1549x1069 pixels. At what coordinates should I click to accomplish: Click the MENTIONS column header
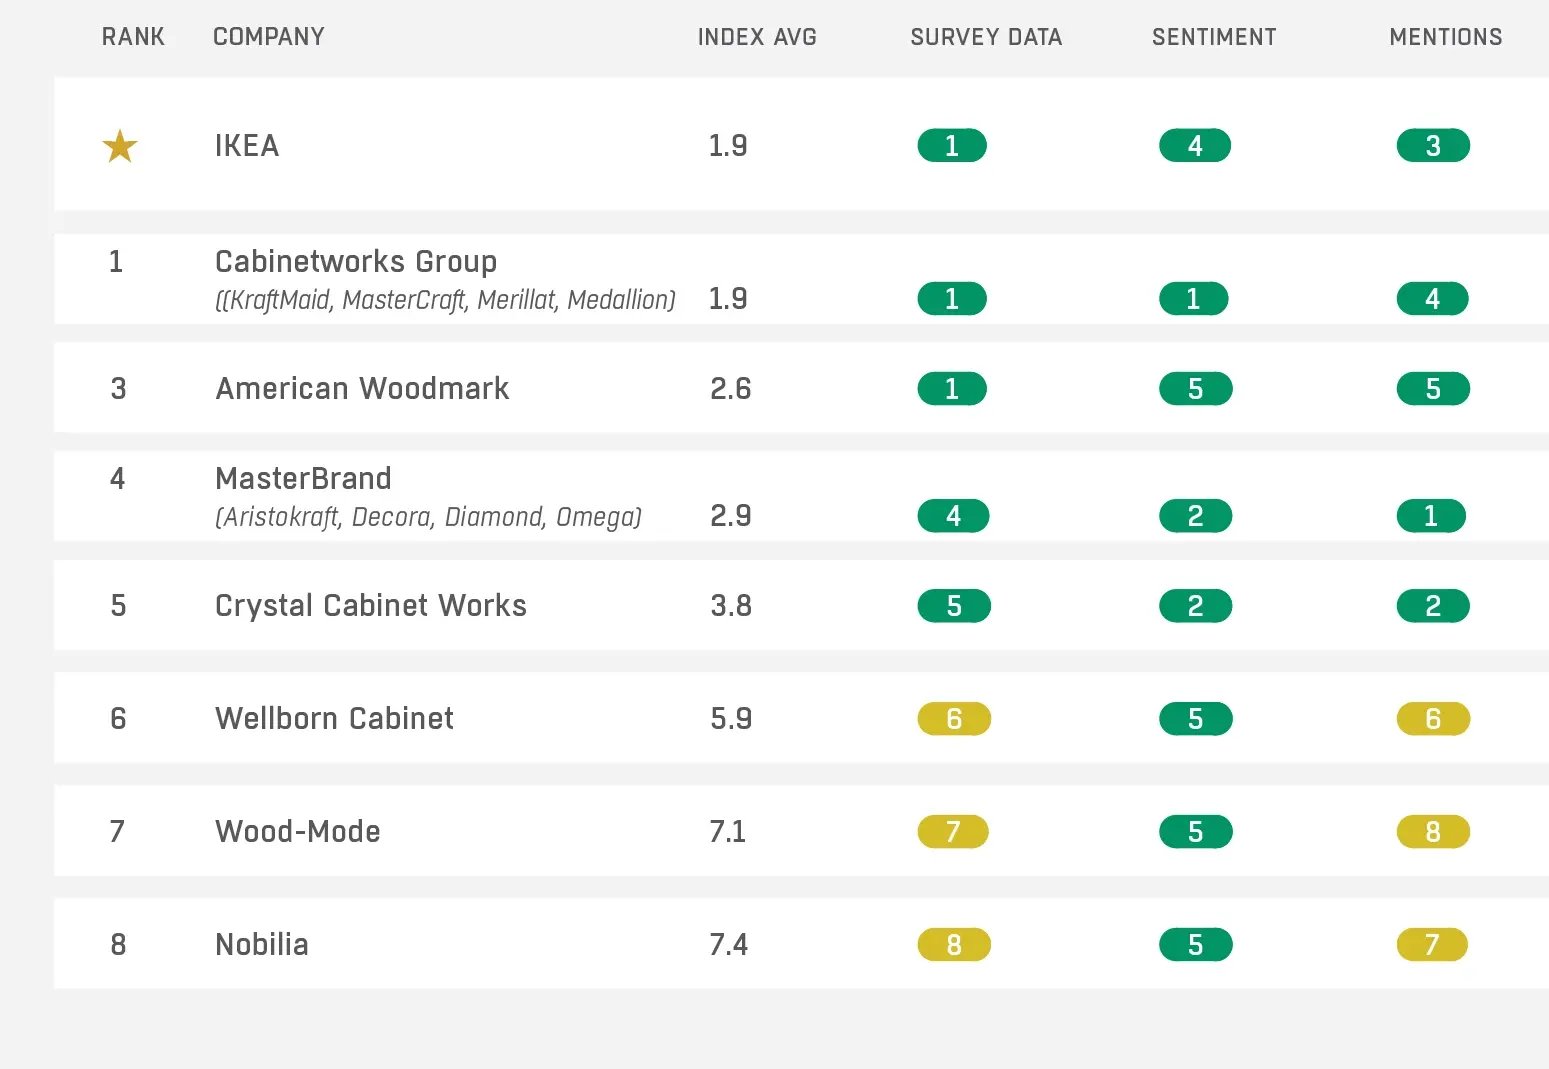coord(1445,37)
